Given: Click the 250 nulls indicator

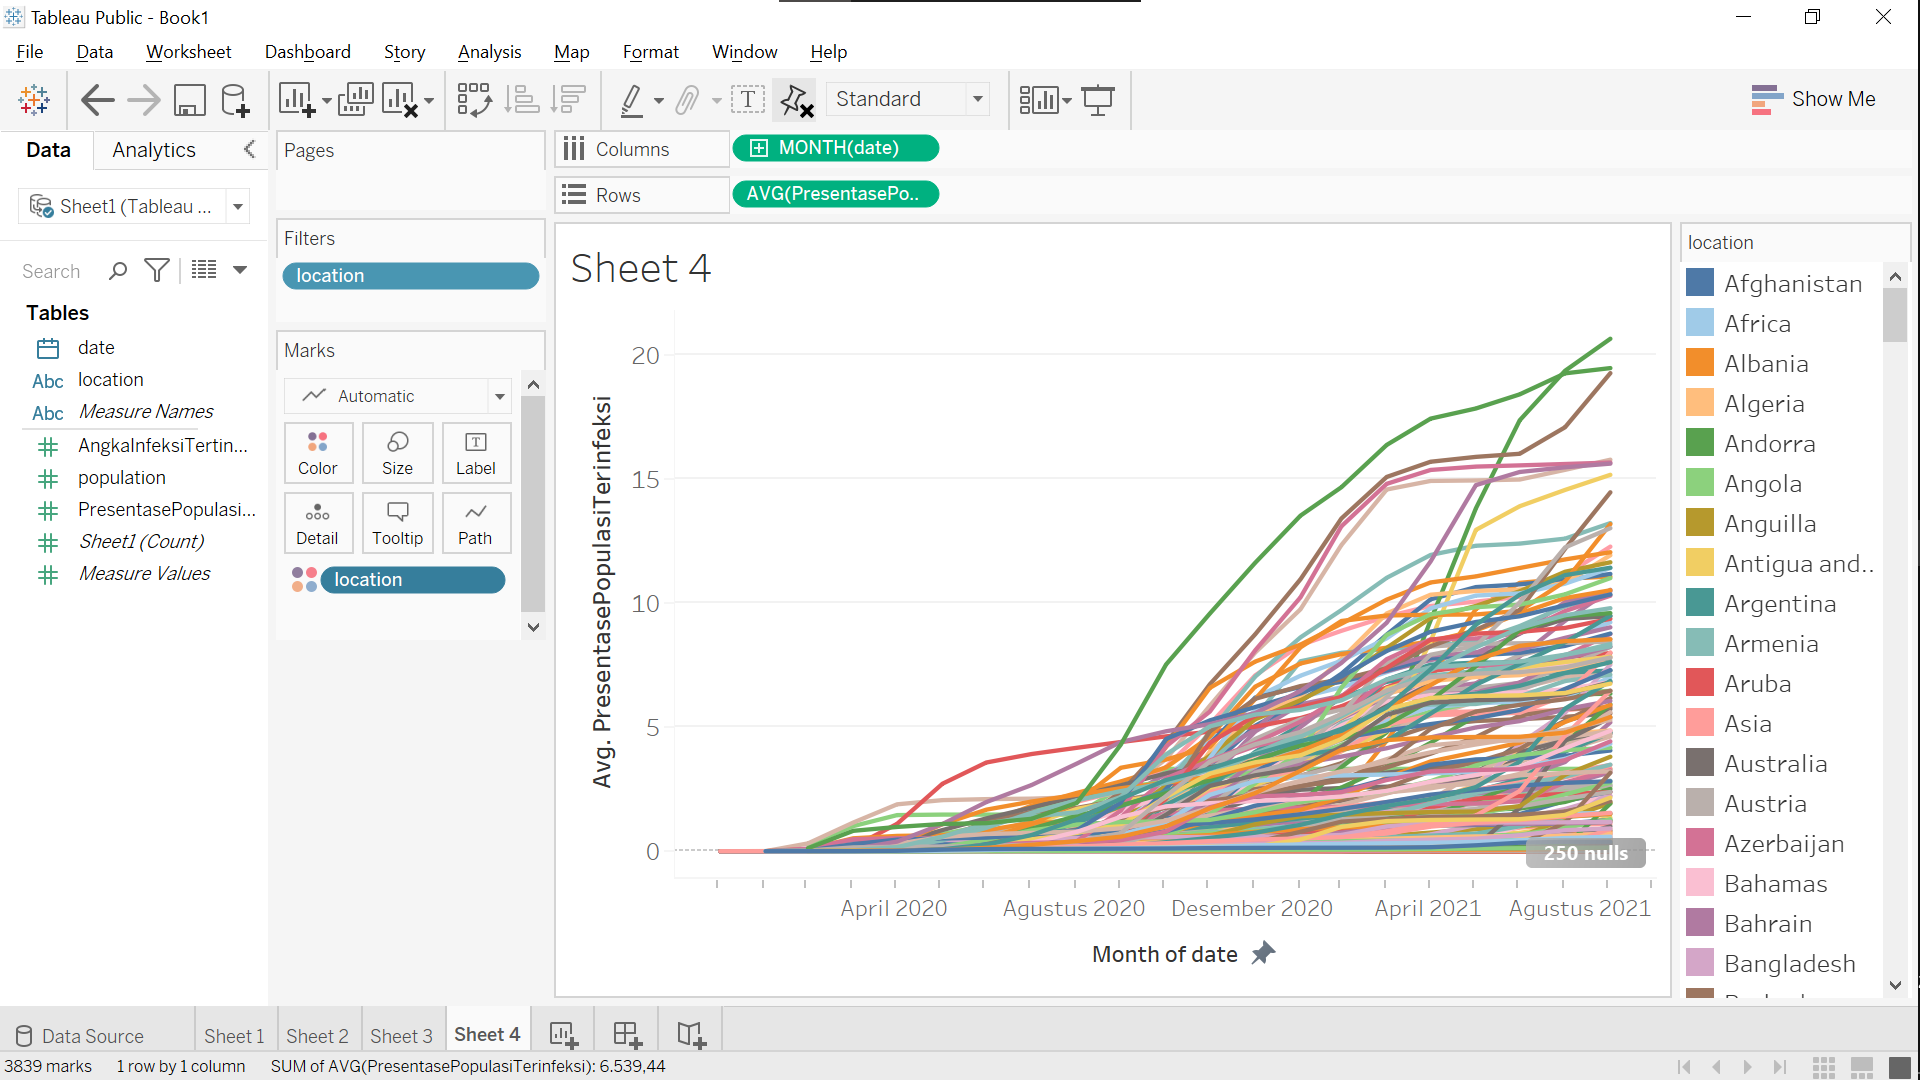Looking at the screenshot, I should 1585,853.
